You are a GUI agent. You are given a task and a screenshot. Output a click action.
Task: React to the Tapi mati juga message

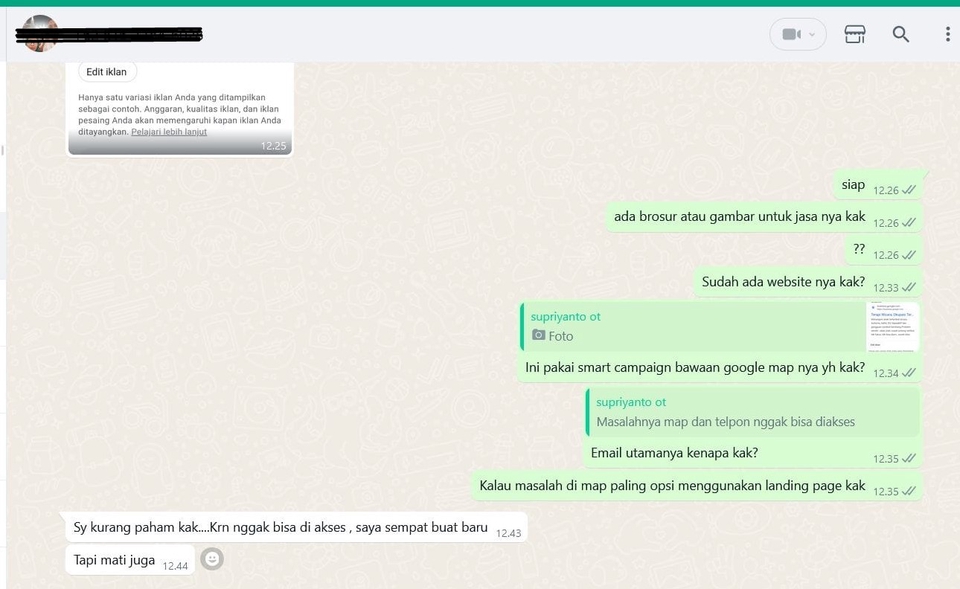click(x=212, y=559)
